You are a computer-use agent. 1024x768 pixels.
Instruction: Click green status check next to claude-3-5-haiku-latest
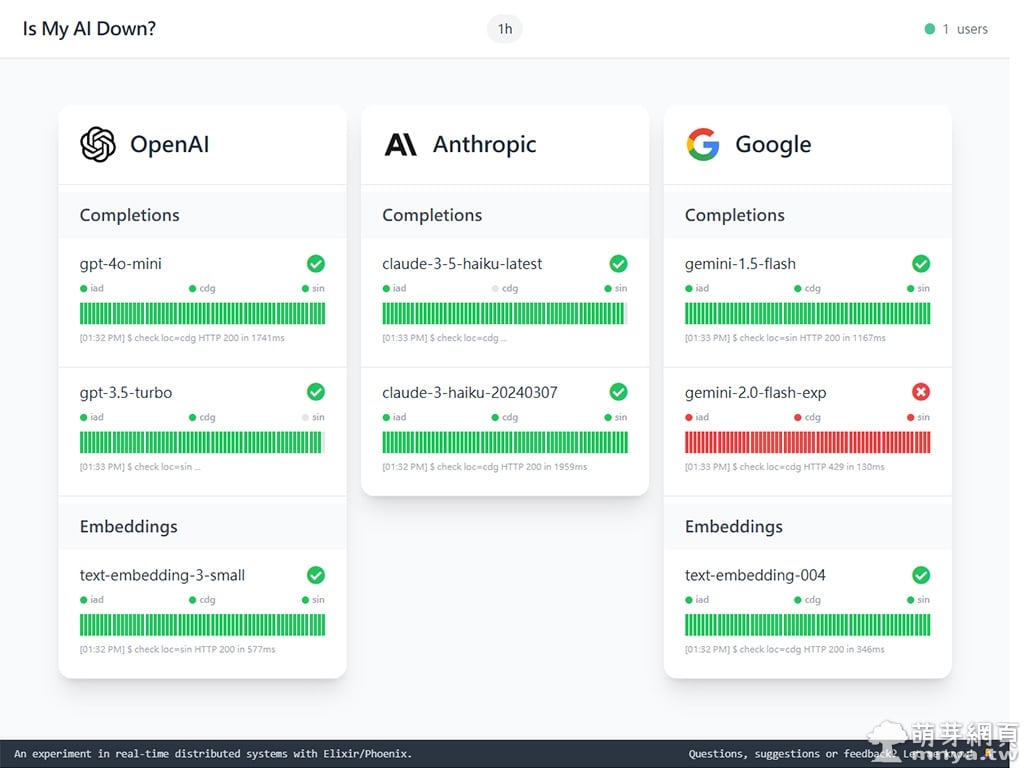pos(618,264)
